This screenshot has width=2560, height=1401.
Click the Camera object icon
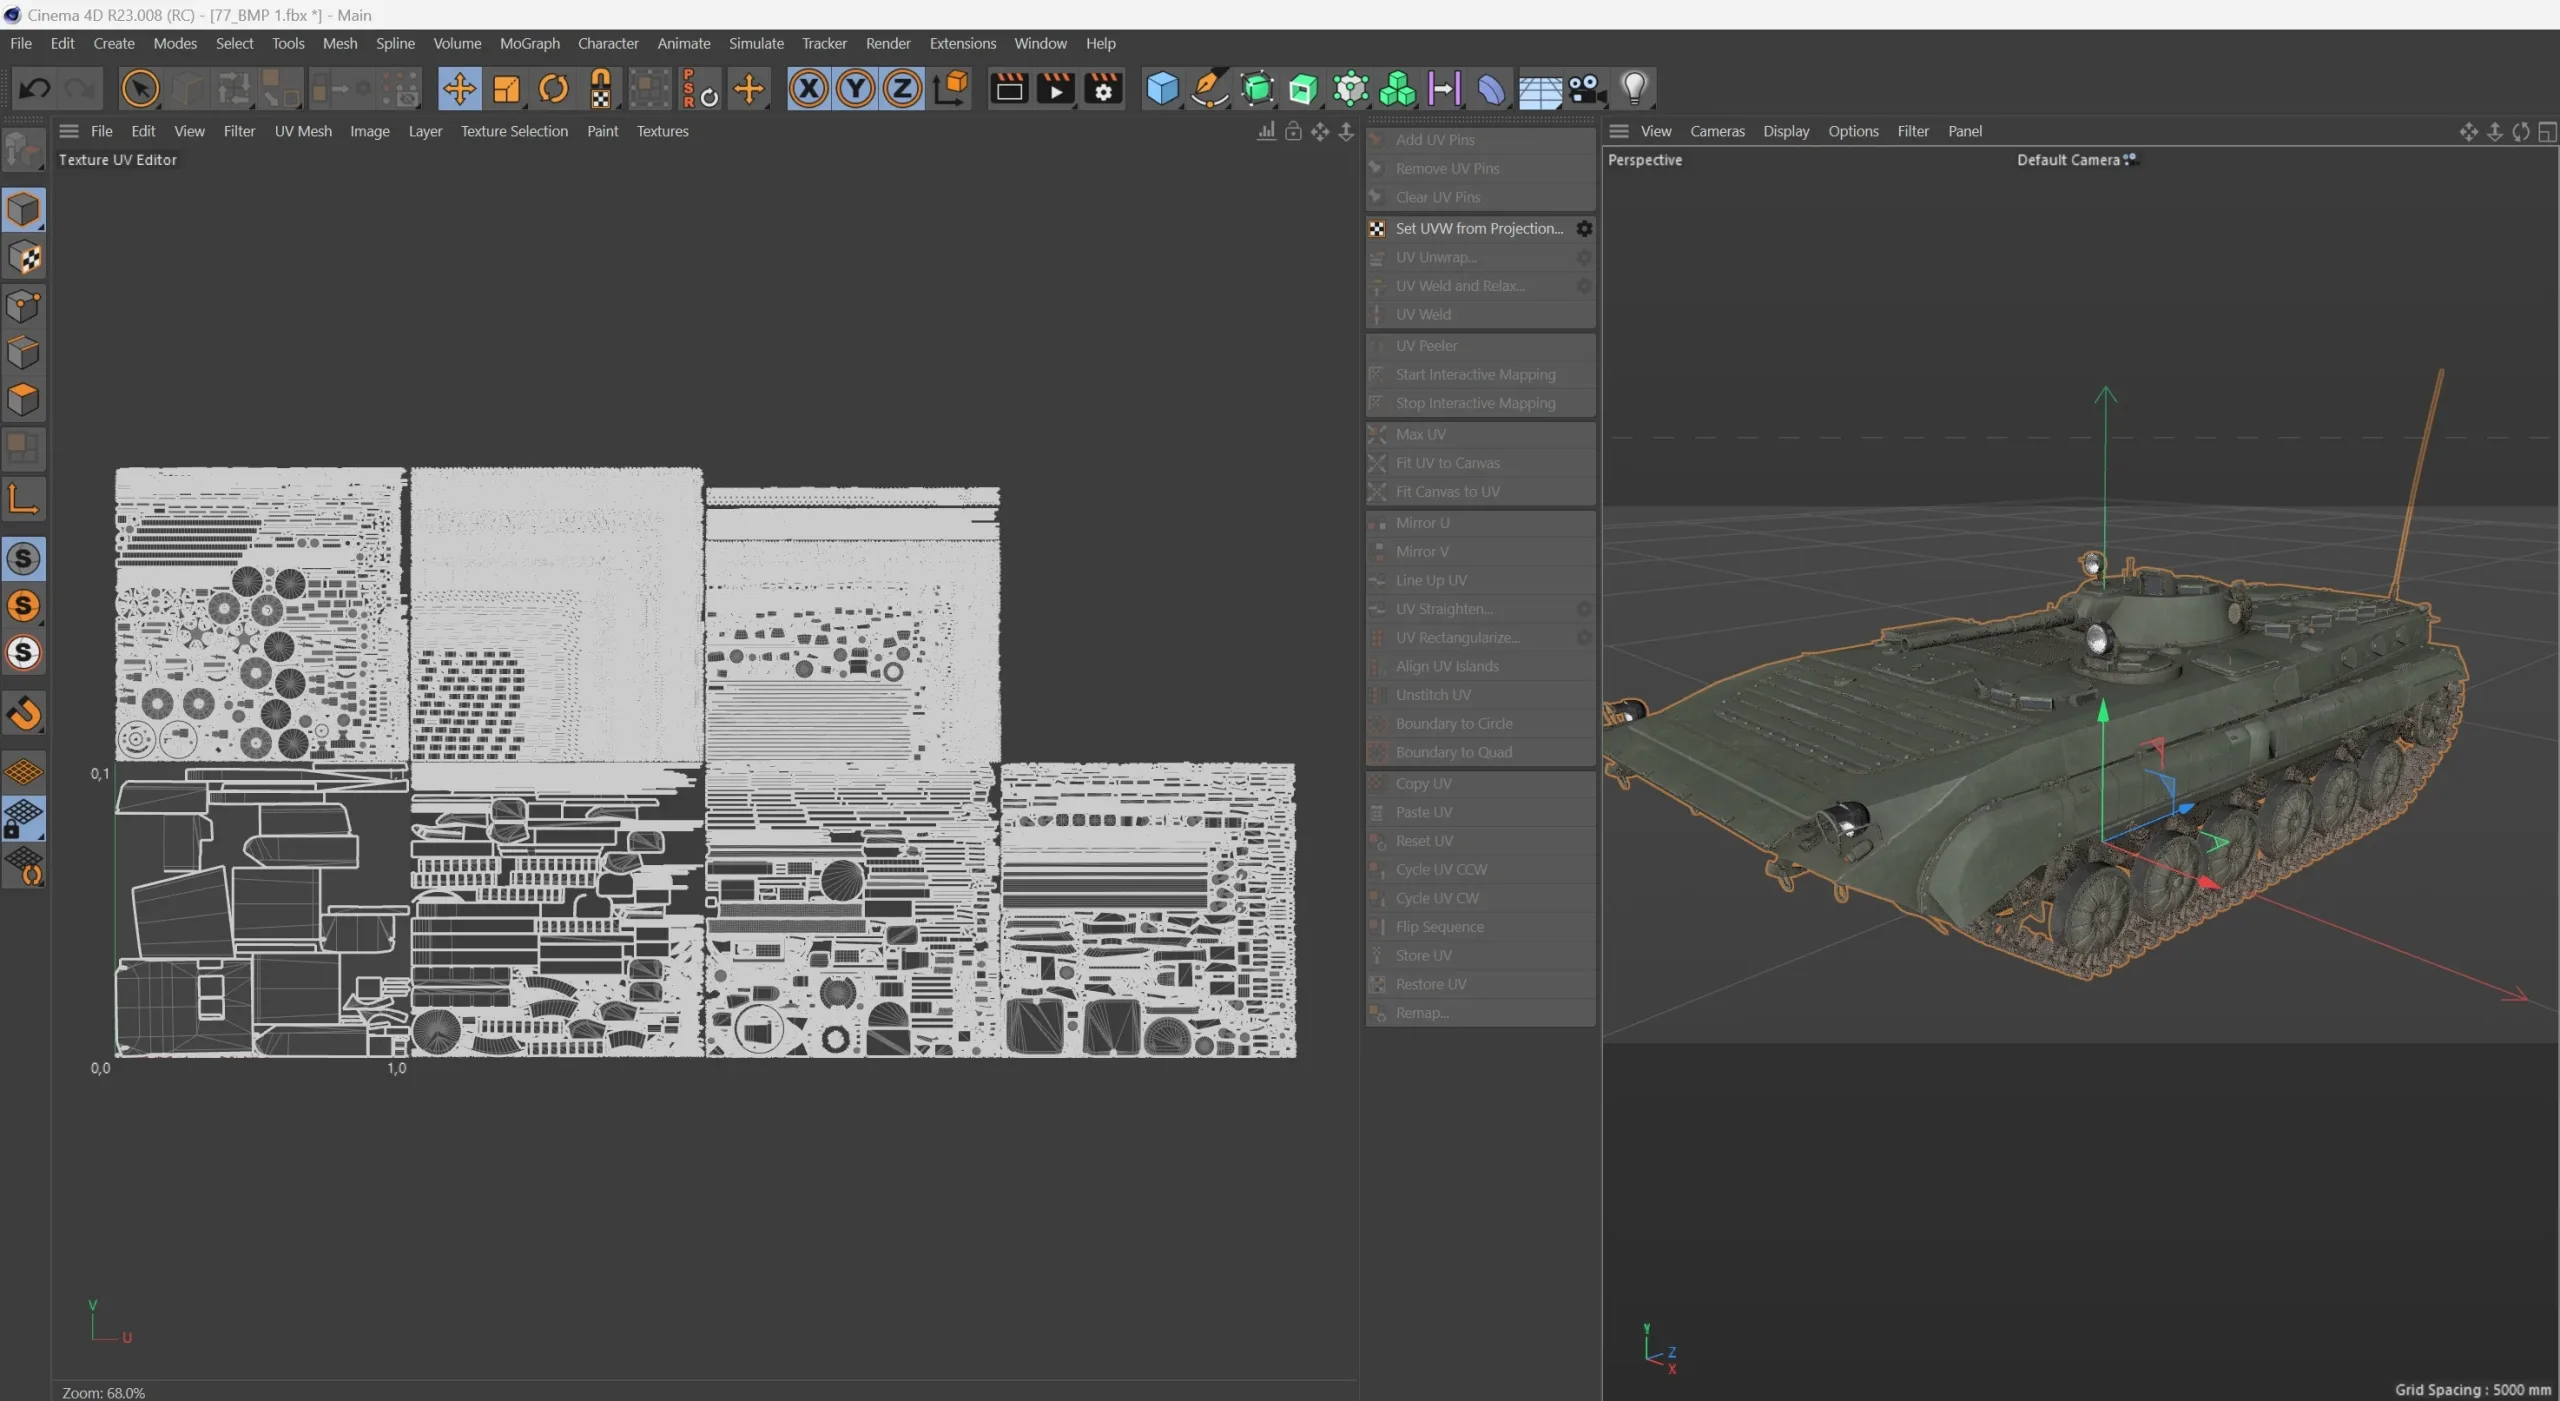pyautogui.click(x=1586, y=89)
